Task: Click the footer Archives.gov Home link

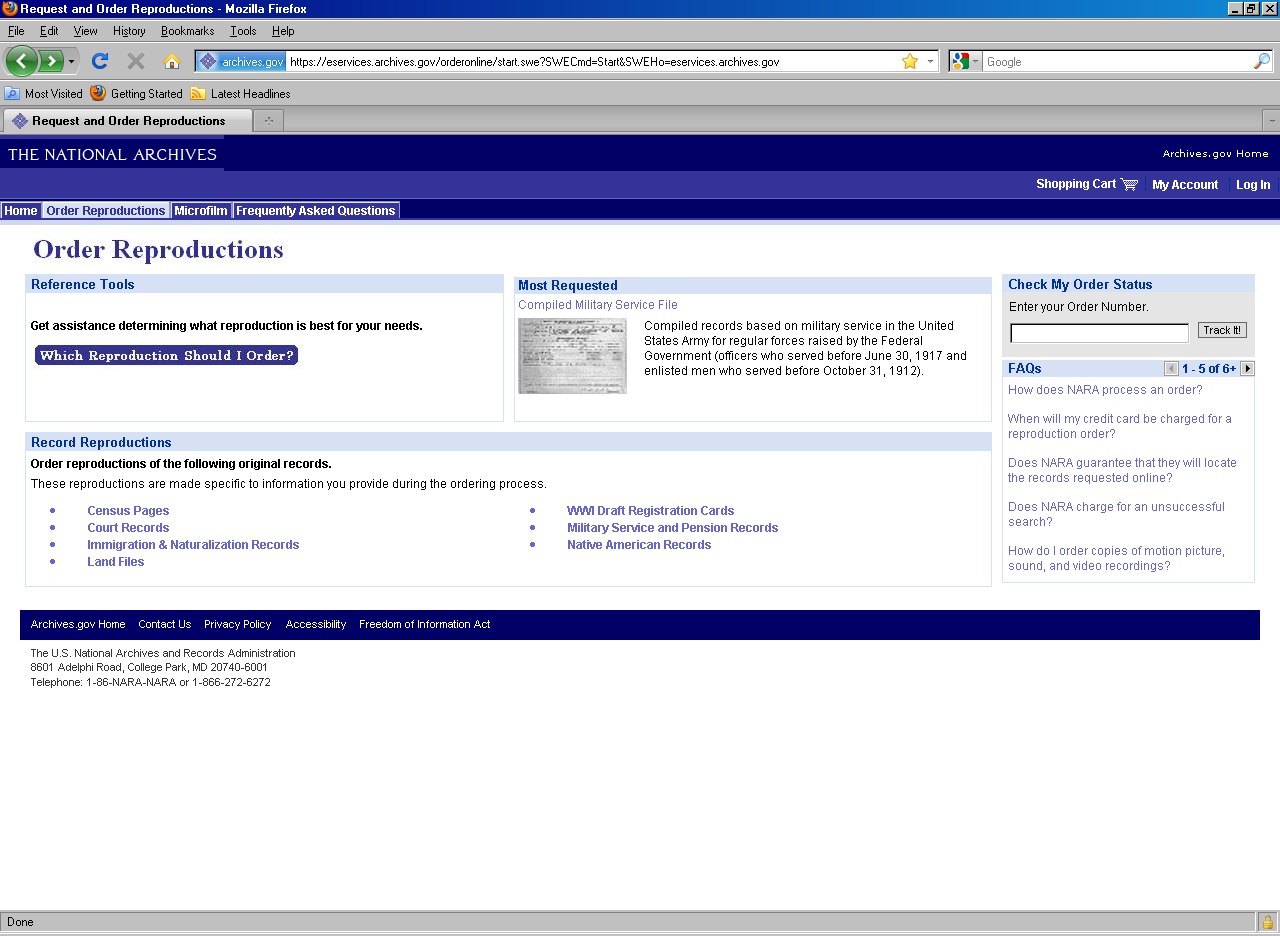Action: click(78, 624)
